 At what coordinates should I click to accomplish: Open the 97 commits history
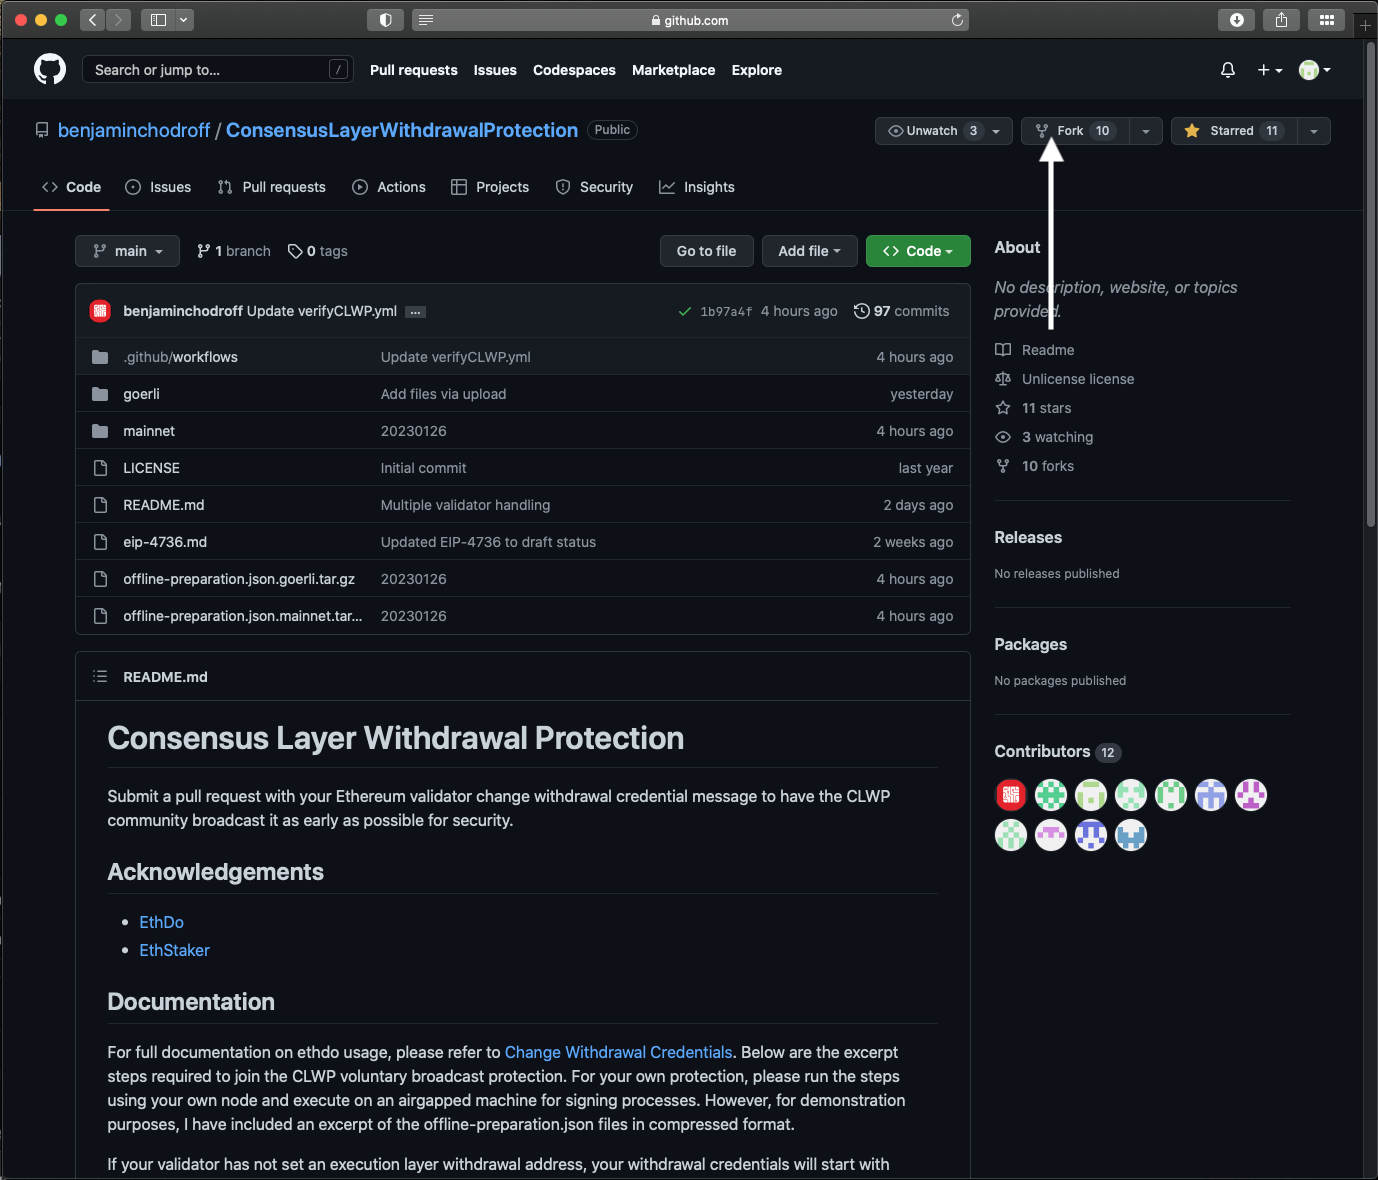(902, 311)
